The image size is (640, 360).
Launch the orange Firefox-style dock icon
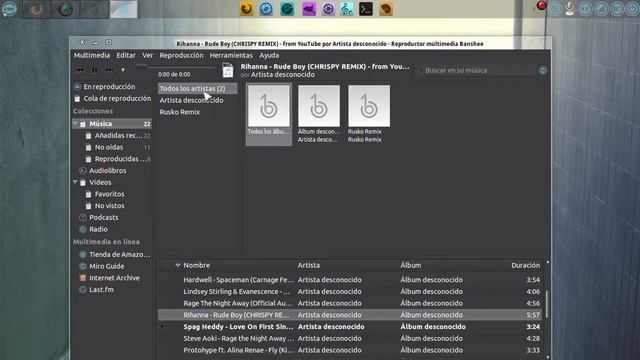point(246,9)
